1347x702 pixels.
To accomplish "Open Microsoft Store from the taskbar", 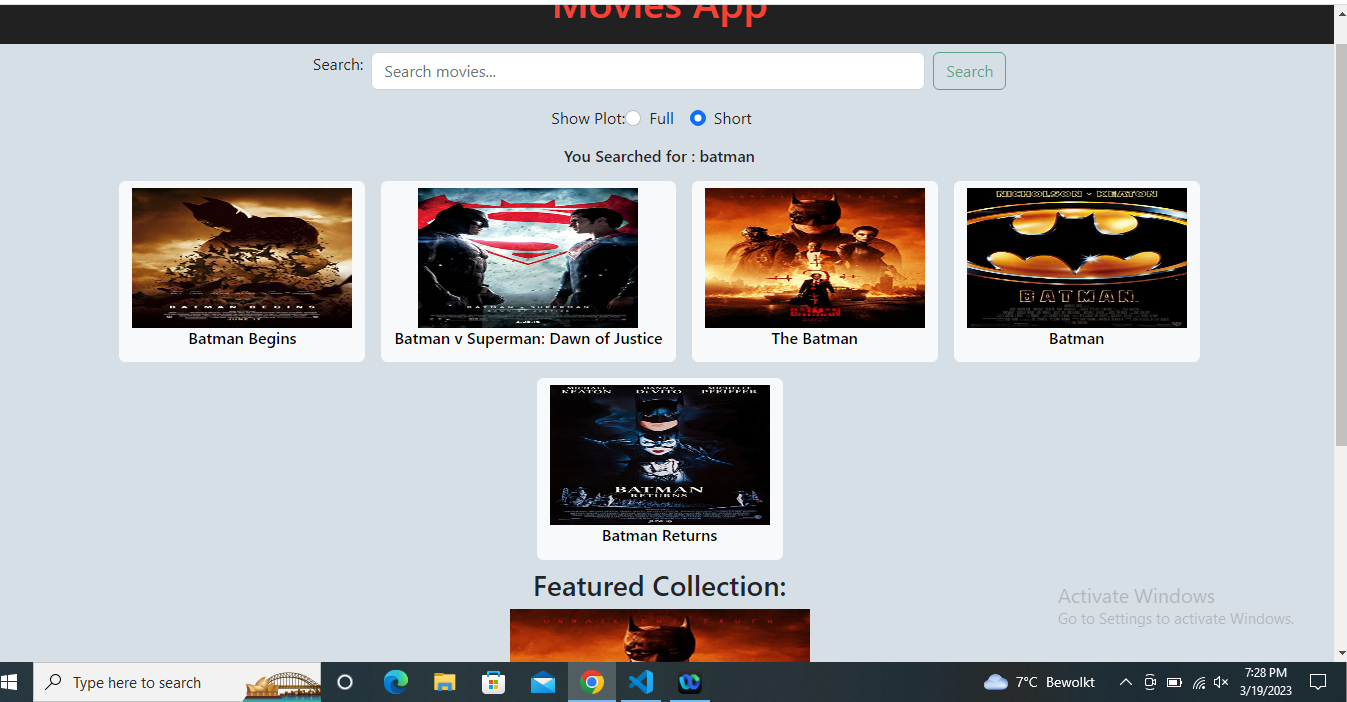I will click(494, 682).
